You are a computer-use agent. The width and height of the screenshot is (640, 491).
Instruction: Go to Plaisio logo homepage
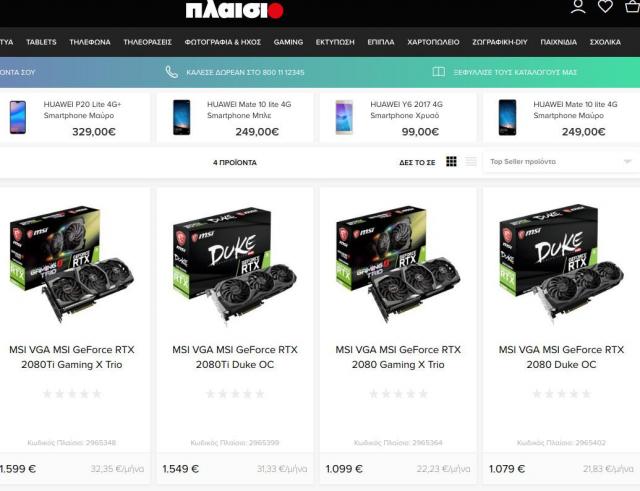[x=234, y=10]
